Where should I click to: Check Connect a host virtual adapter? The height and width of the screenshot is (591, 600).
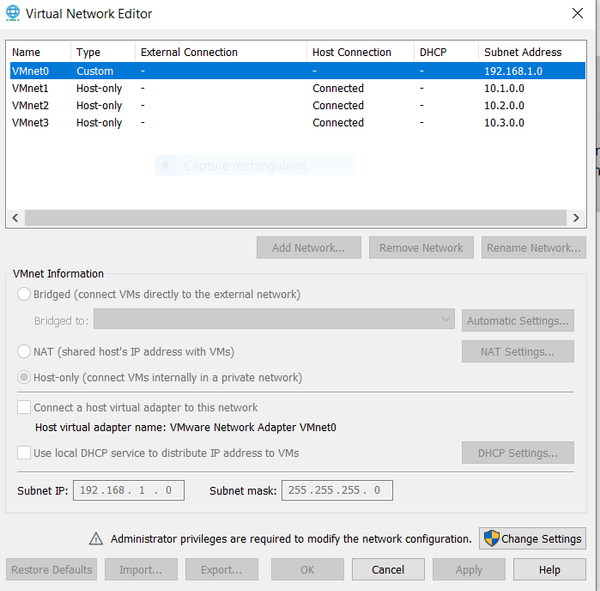[x=24, y=407]
